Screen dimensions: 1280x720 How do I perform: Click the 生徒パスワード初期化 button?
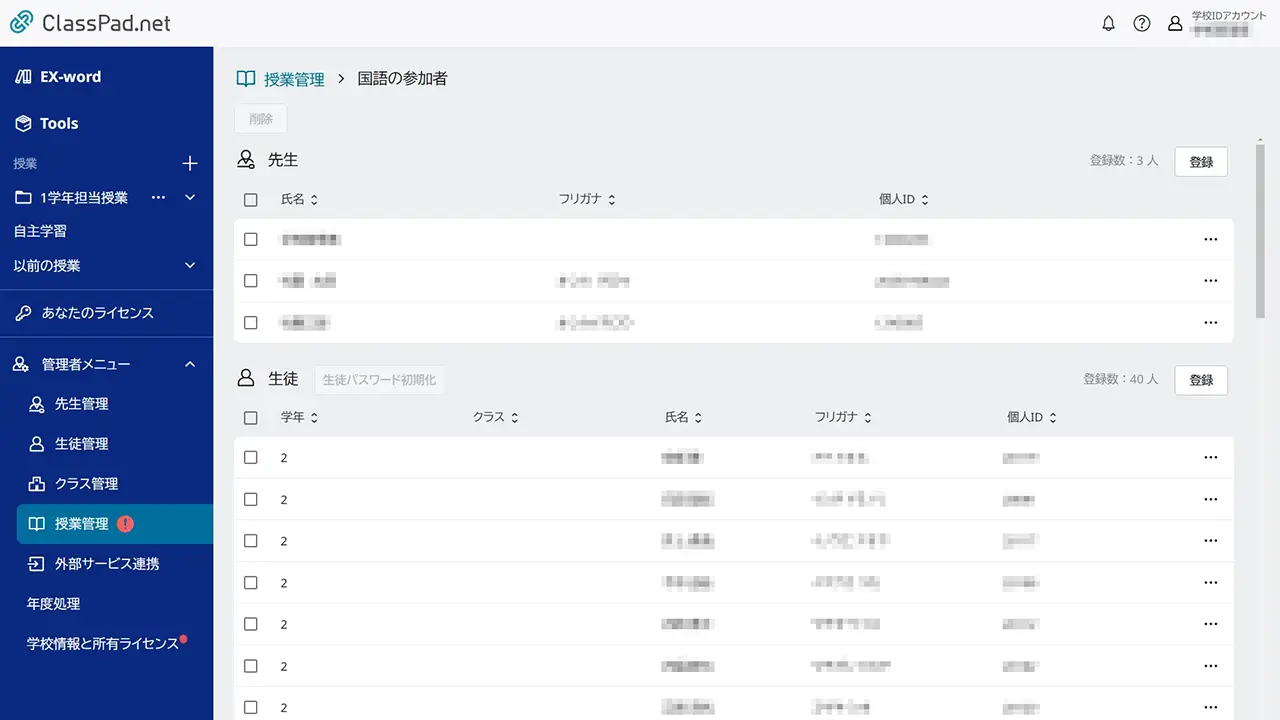pos(379,380)
